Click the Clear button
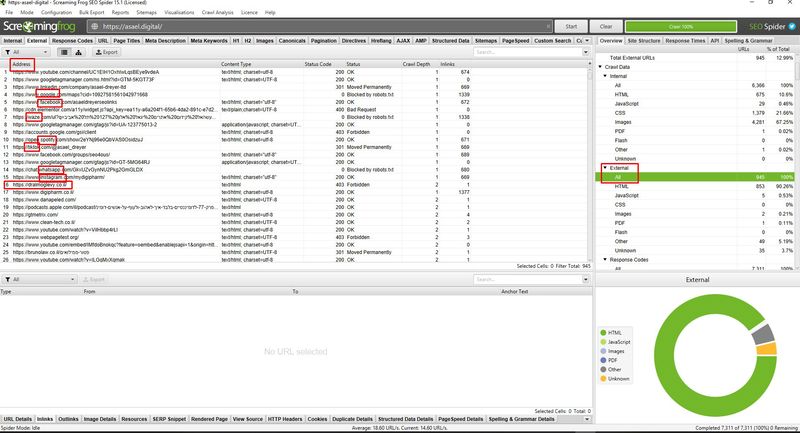 pos(606,27)
